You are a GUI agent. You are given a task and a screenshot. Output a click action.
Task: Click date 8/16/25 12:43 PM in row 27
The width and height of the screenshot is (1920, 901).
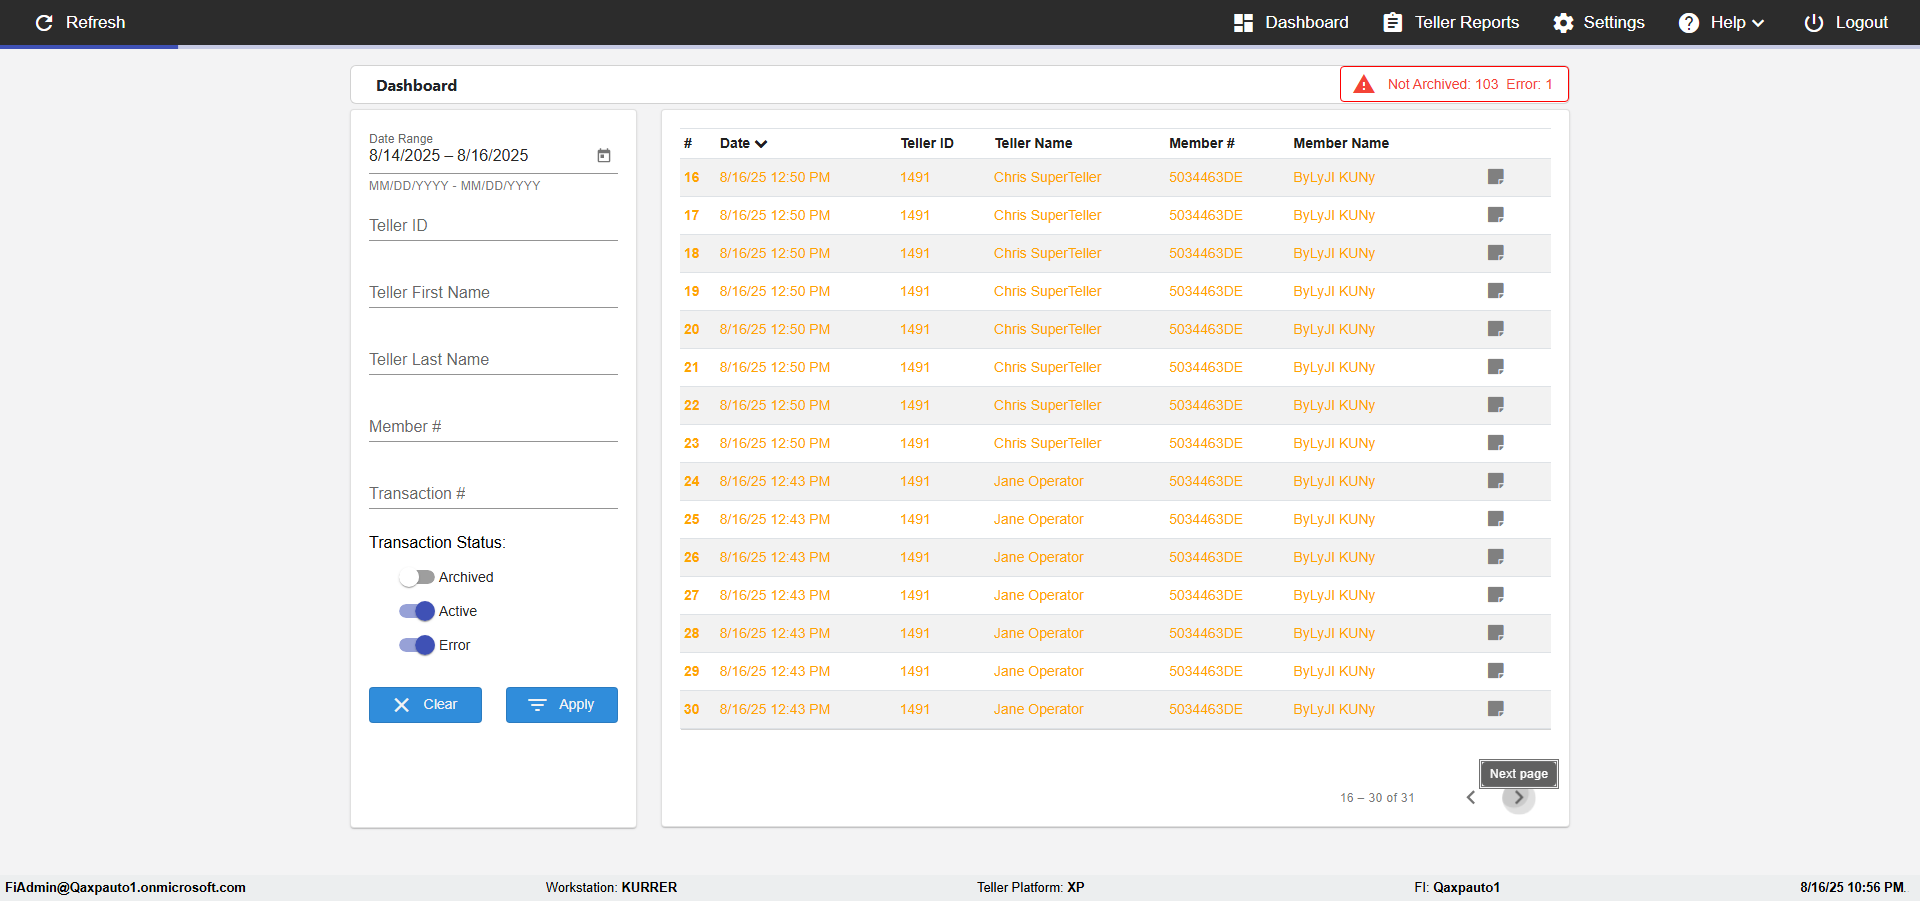pos(775,595)
